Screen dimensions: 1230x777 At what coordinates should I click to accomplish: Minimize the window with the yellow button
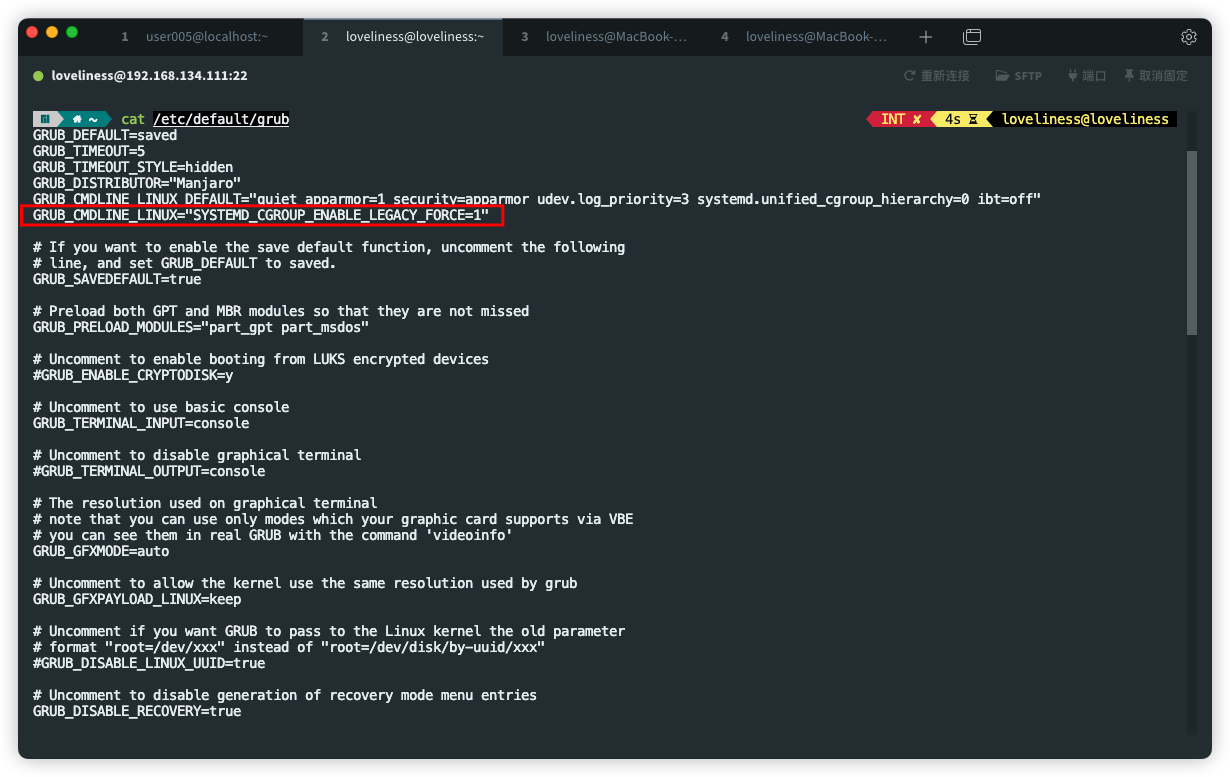pos(52,33)
